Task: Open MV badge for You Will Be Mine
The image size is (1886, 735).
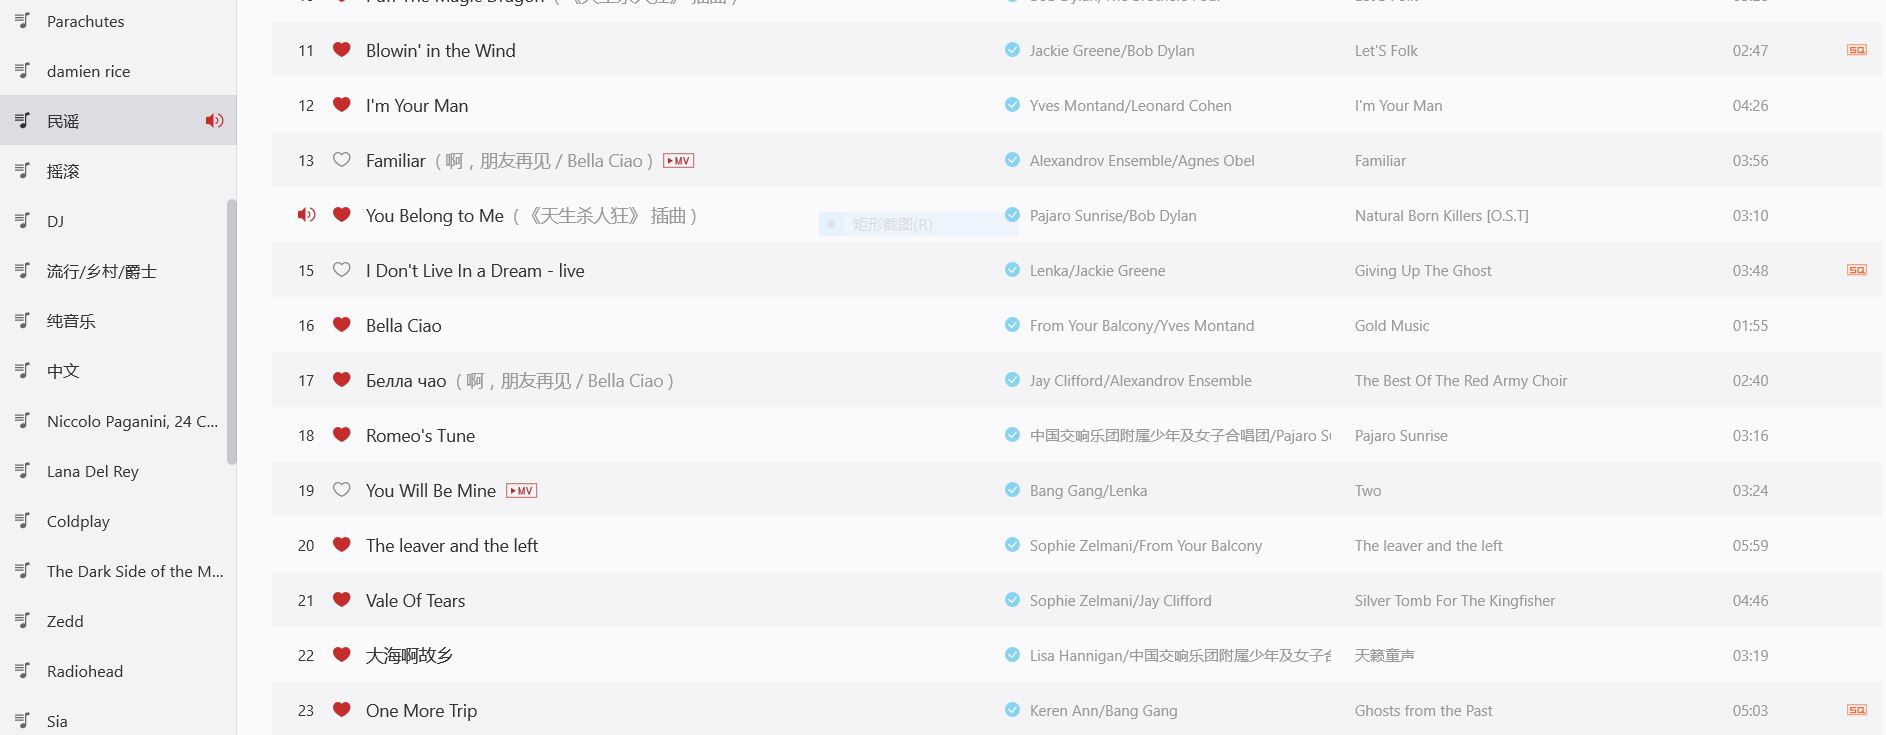Action: click(521, 491)
